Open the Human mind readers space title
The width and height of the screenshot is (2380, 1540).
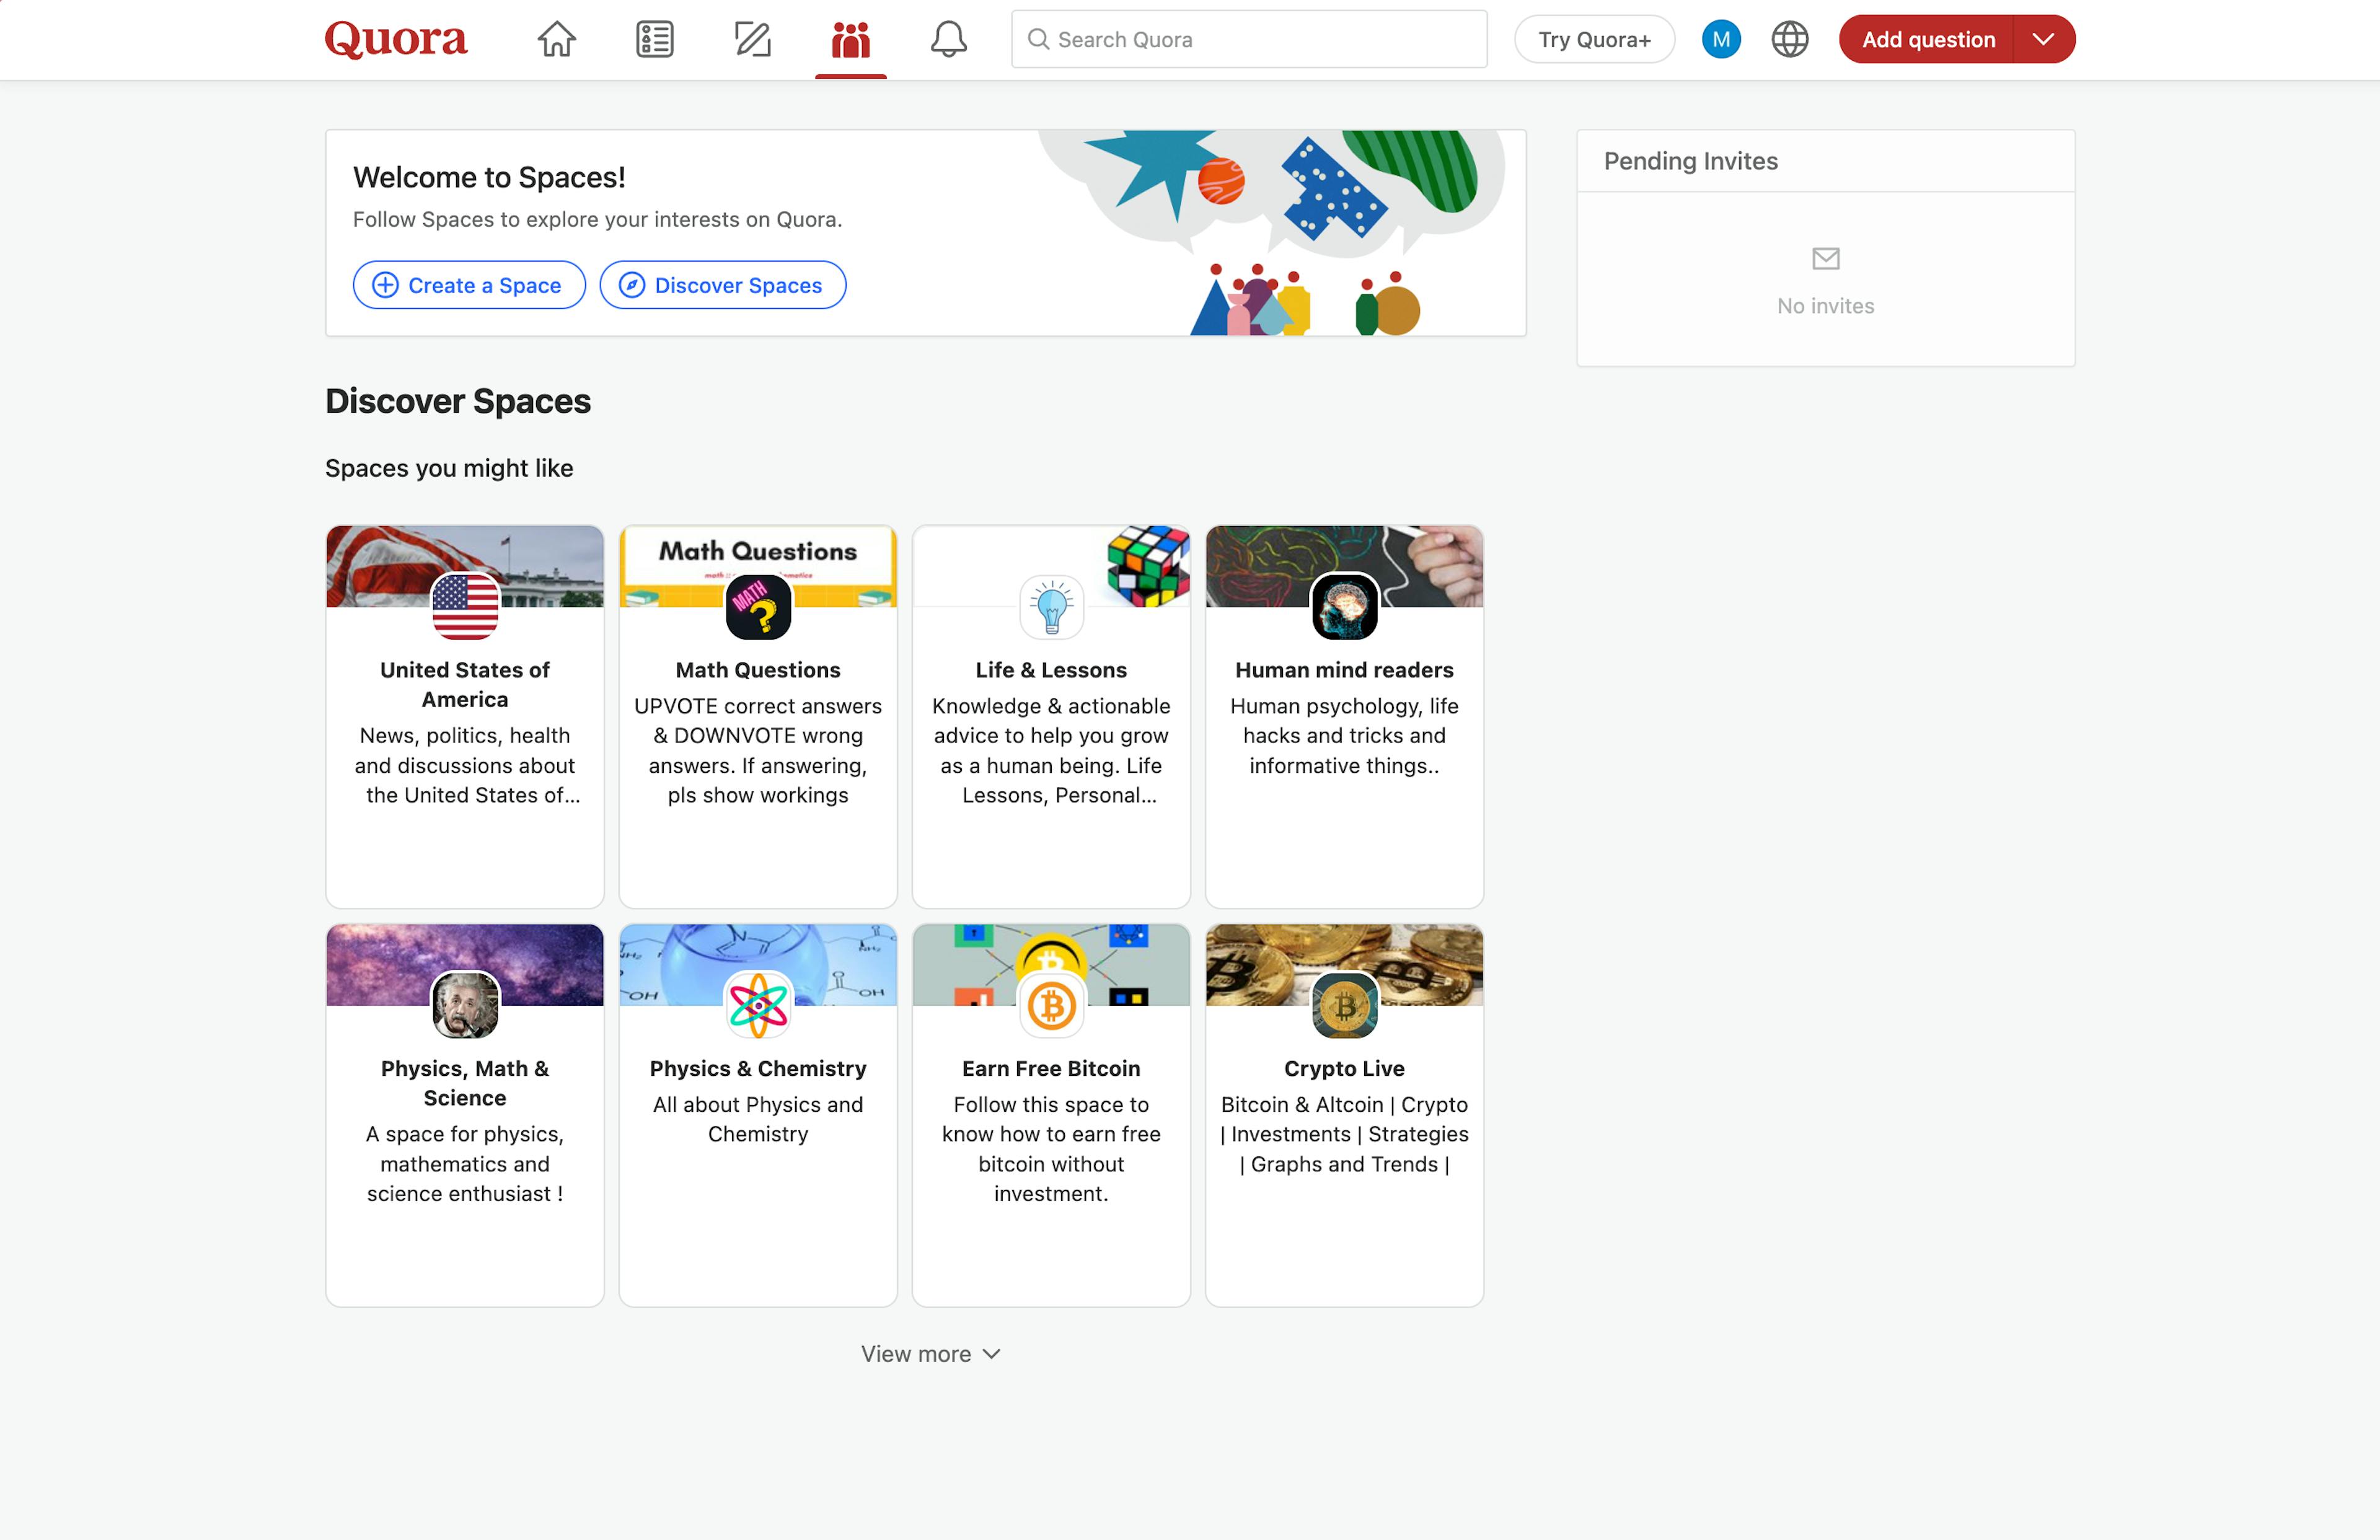1344,669
